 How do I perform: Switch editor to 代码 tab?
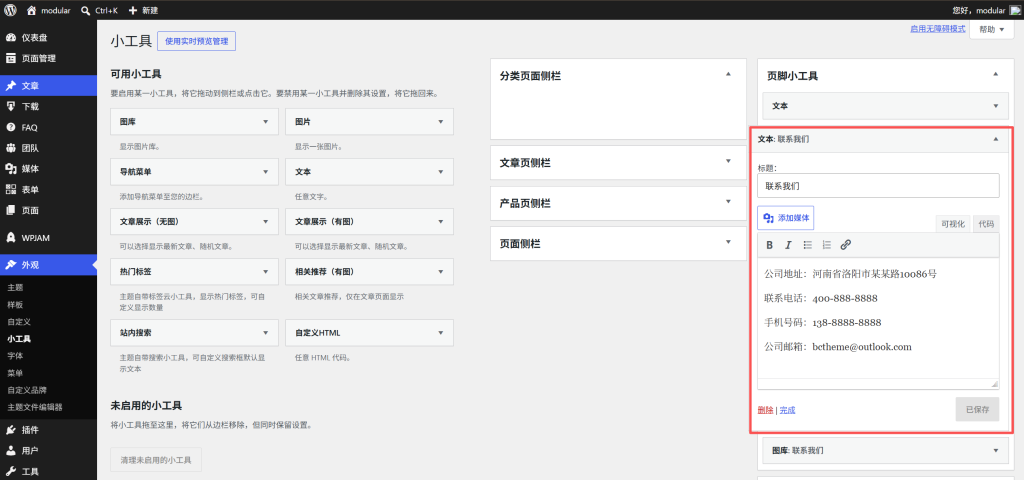click(x=986, y=224)
